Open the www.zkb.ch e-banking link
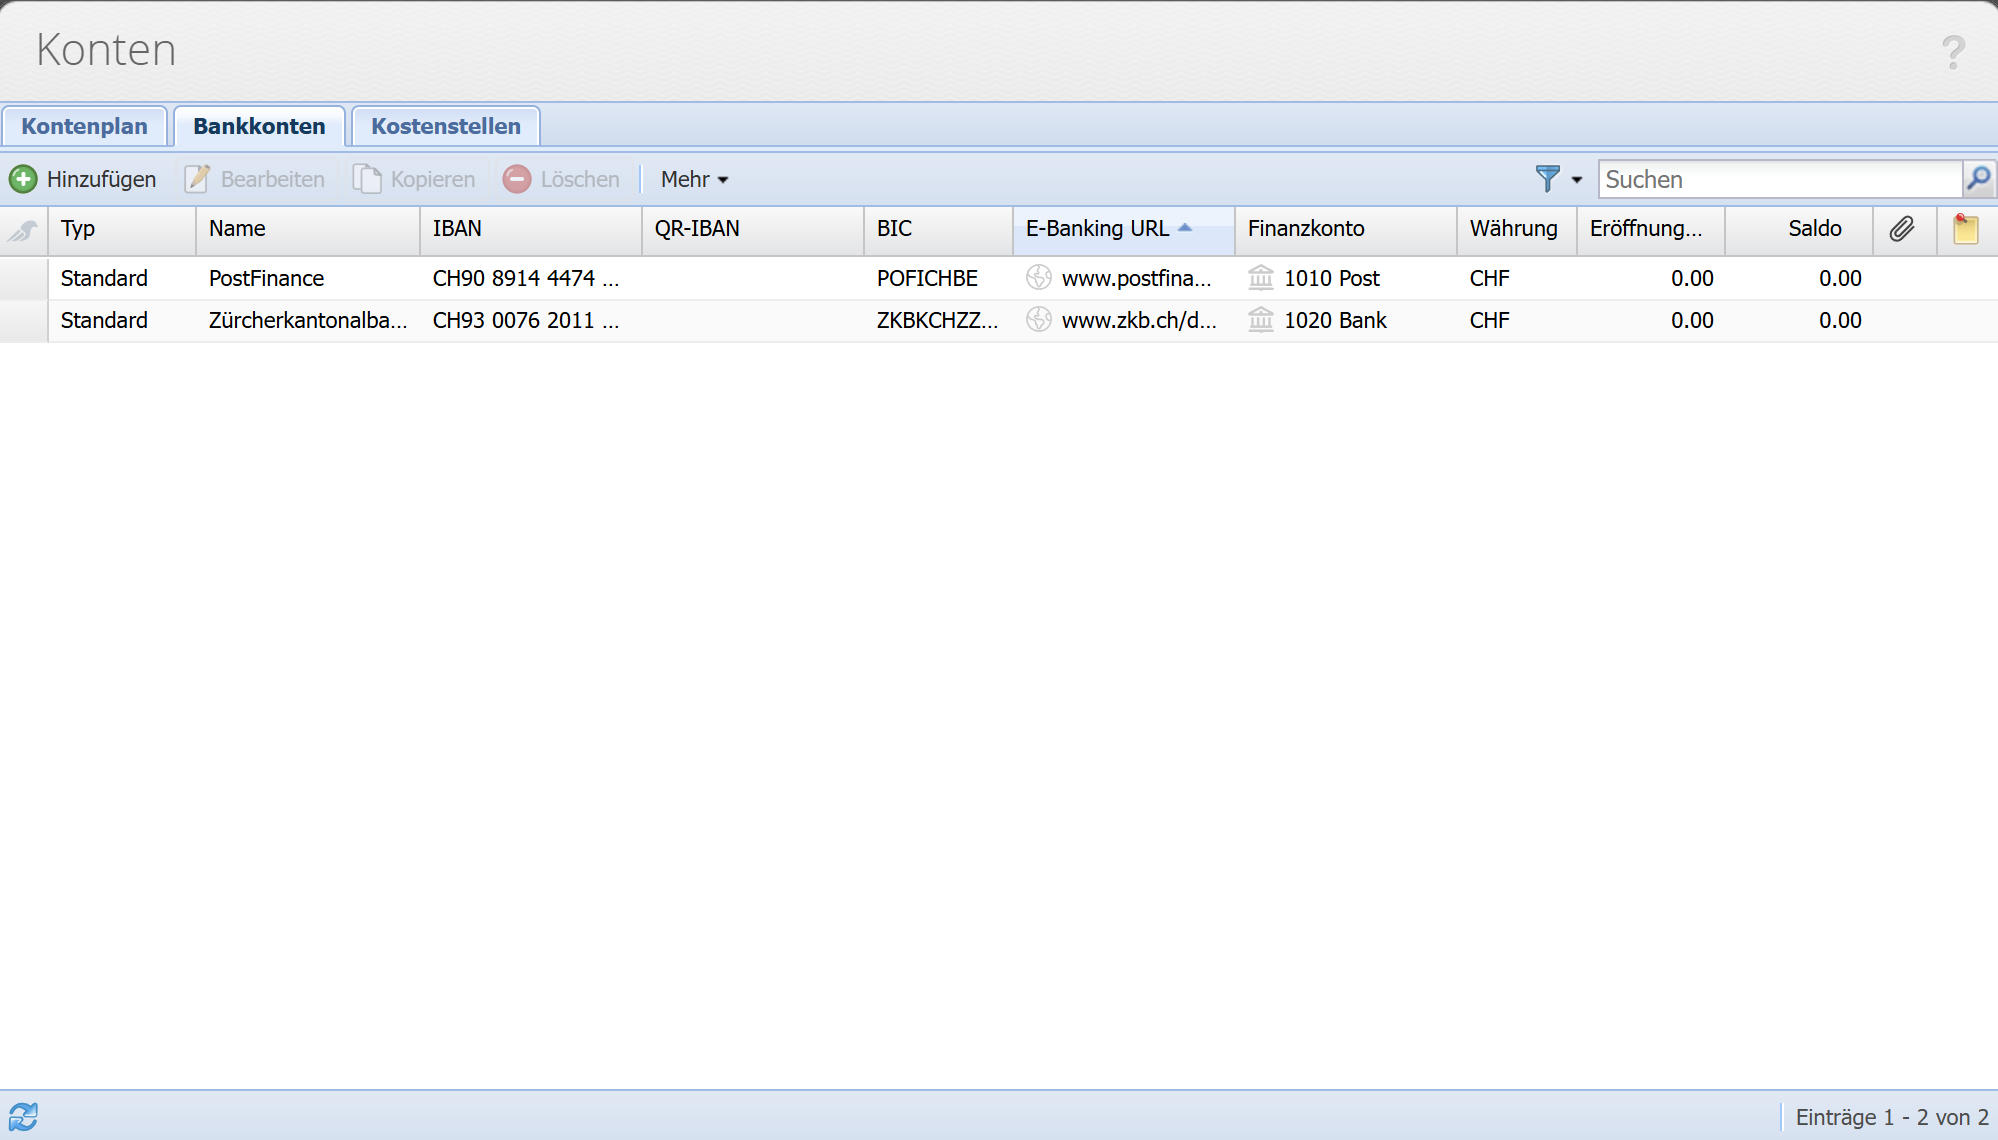Image resolution: width=1998 pixels, height=1140 pixels. pos(1138,320)
